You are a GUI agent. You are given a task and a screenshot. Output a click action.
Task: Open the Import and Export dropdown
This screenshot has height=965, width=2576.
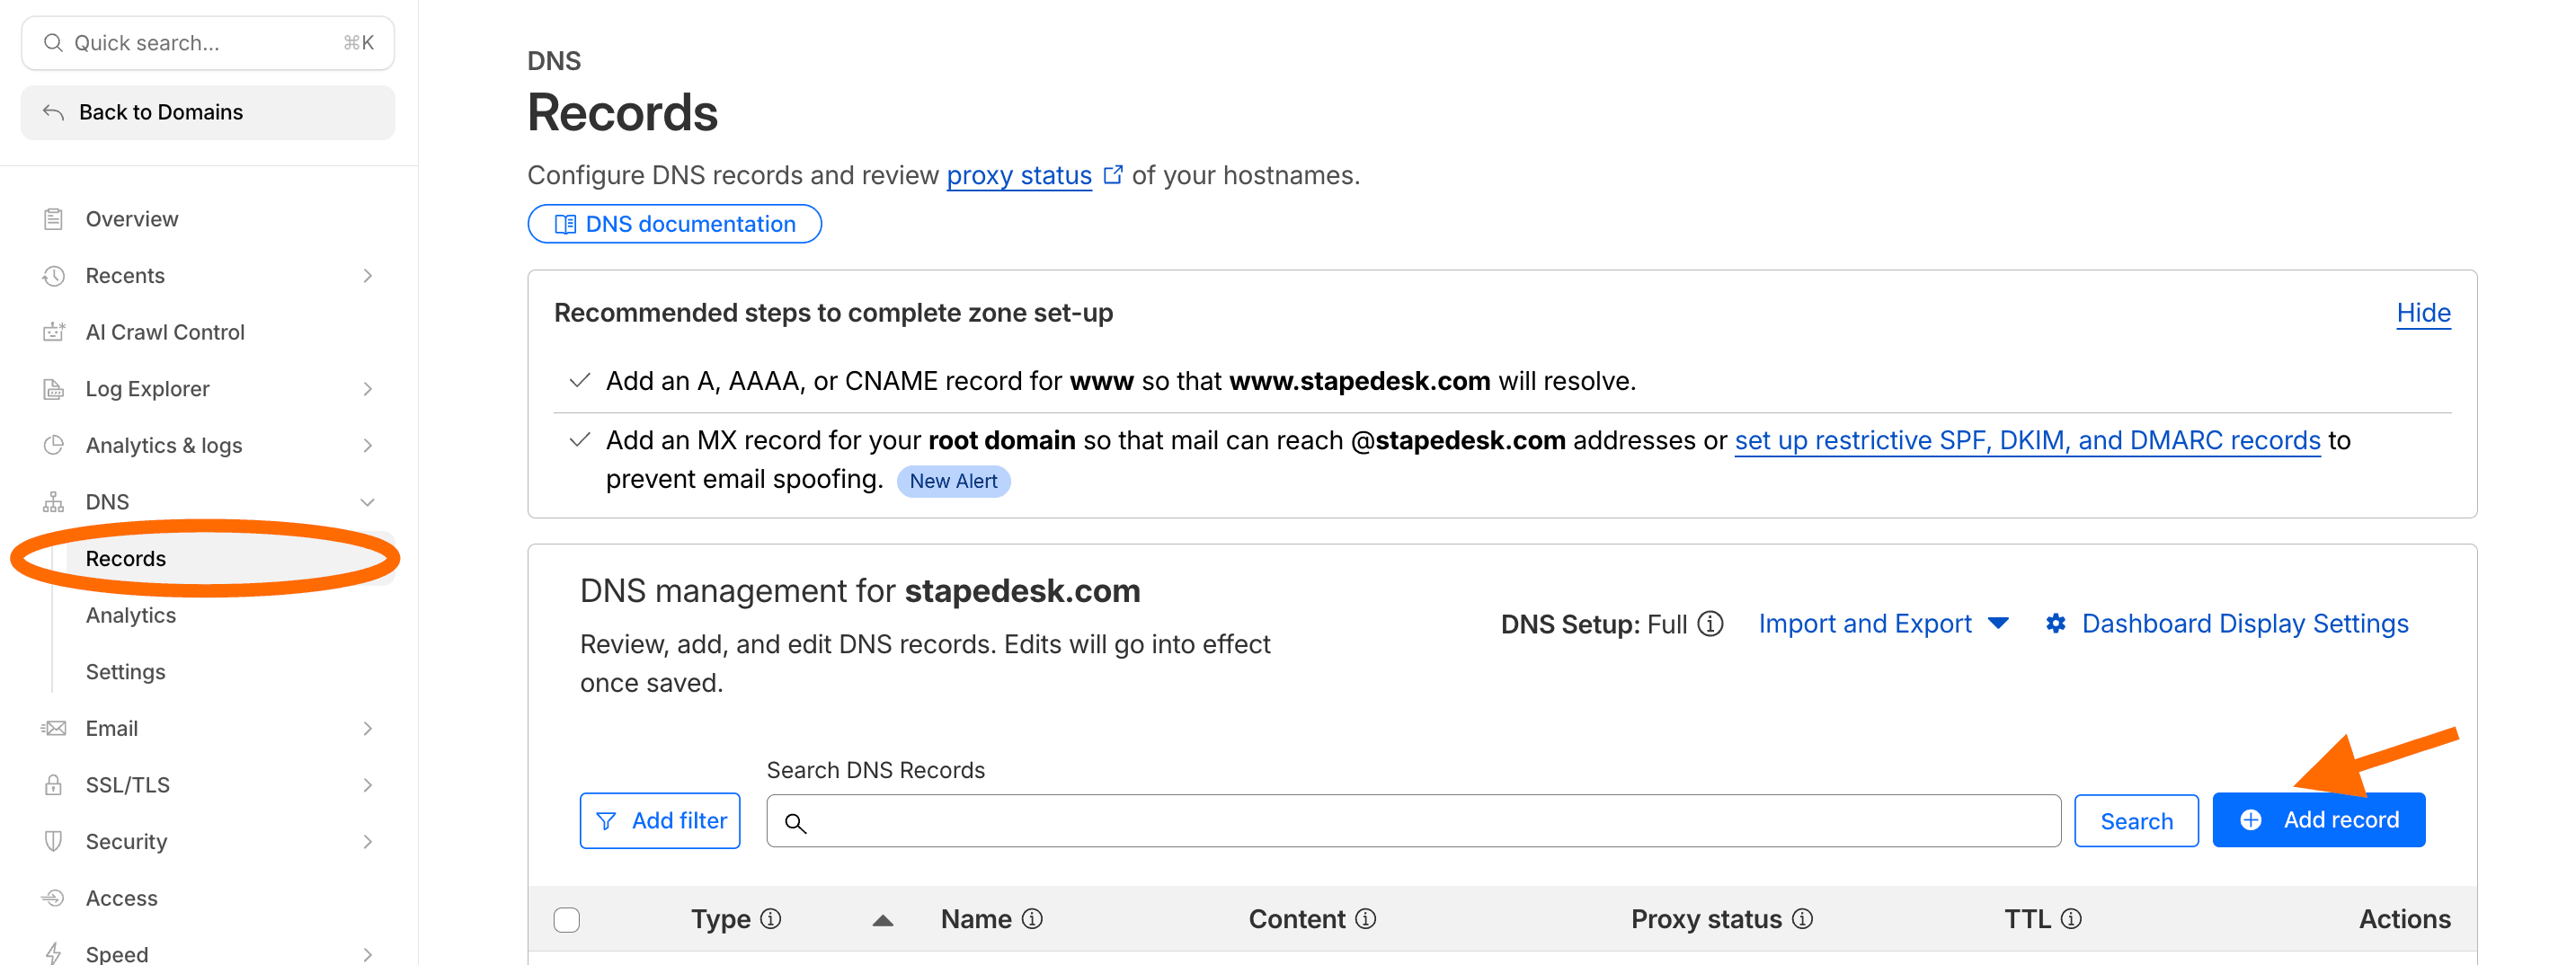(x=1882, y=622)
